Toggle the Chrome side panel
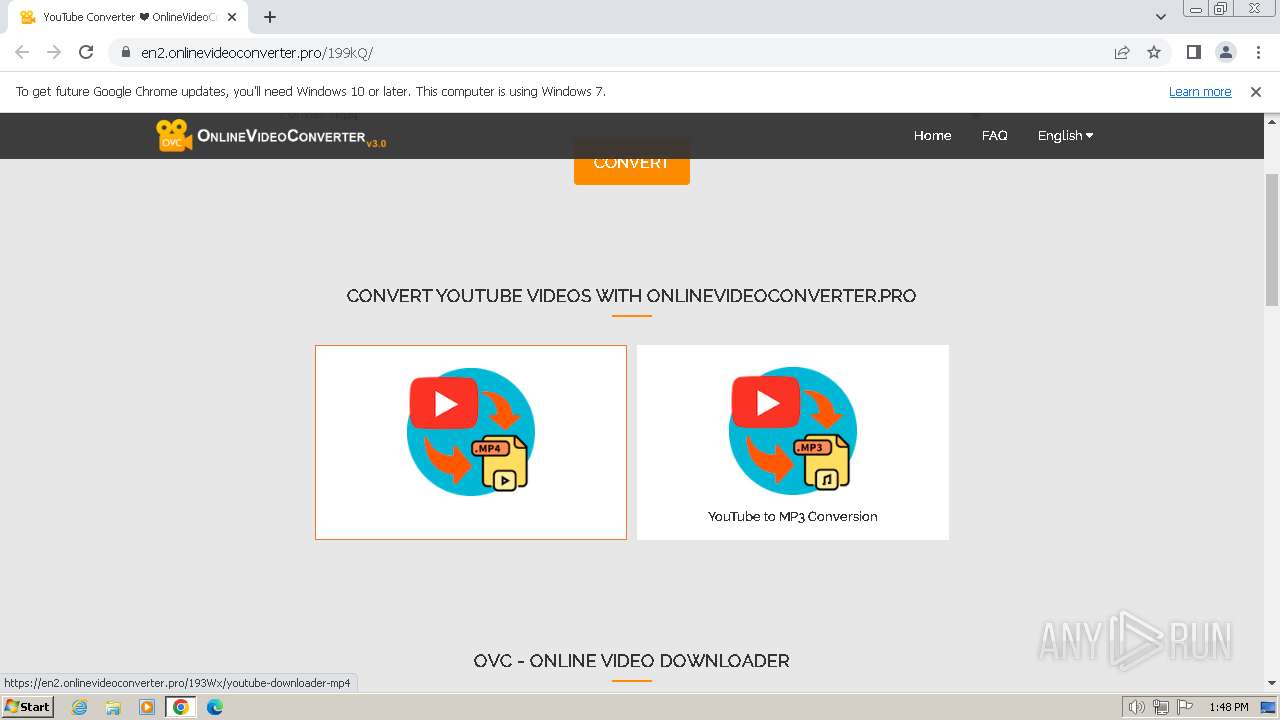1280x720 pixels. tap(1193, 52)
